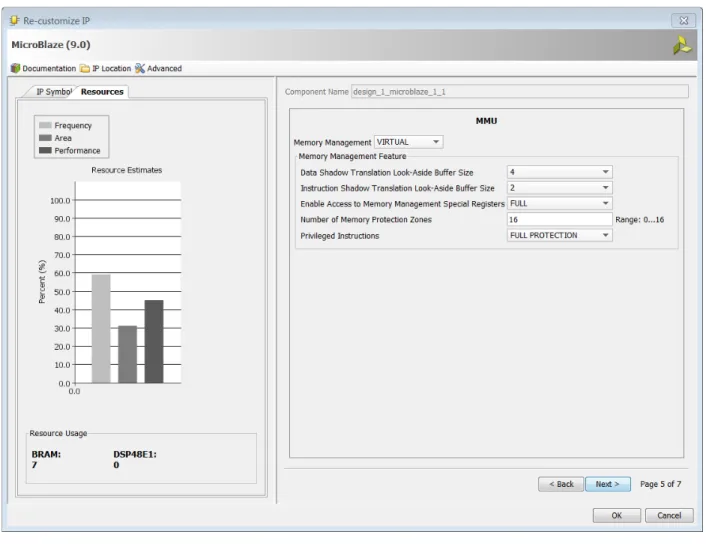This screenshot has width=706, height=544.
Task: Click the Xilinx logo in header
Action: pyautogui.click(x=682, y=45)
